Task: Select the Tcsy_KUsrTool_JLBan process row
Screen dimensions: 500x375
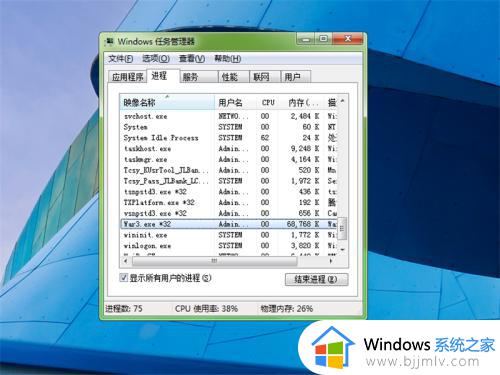Action: 229,170
